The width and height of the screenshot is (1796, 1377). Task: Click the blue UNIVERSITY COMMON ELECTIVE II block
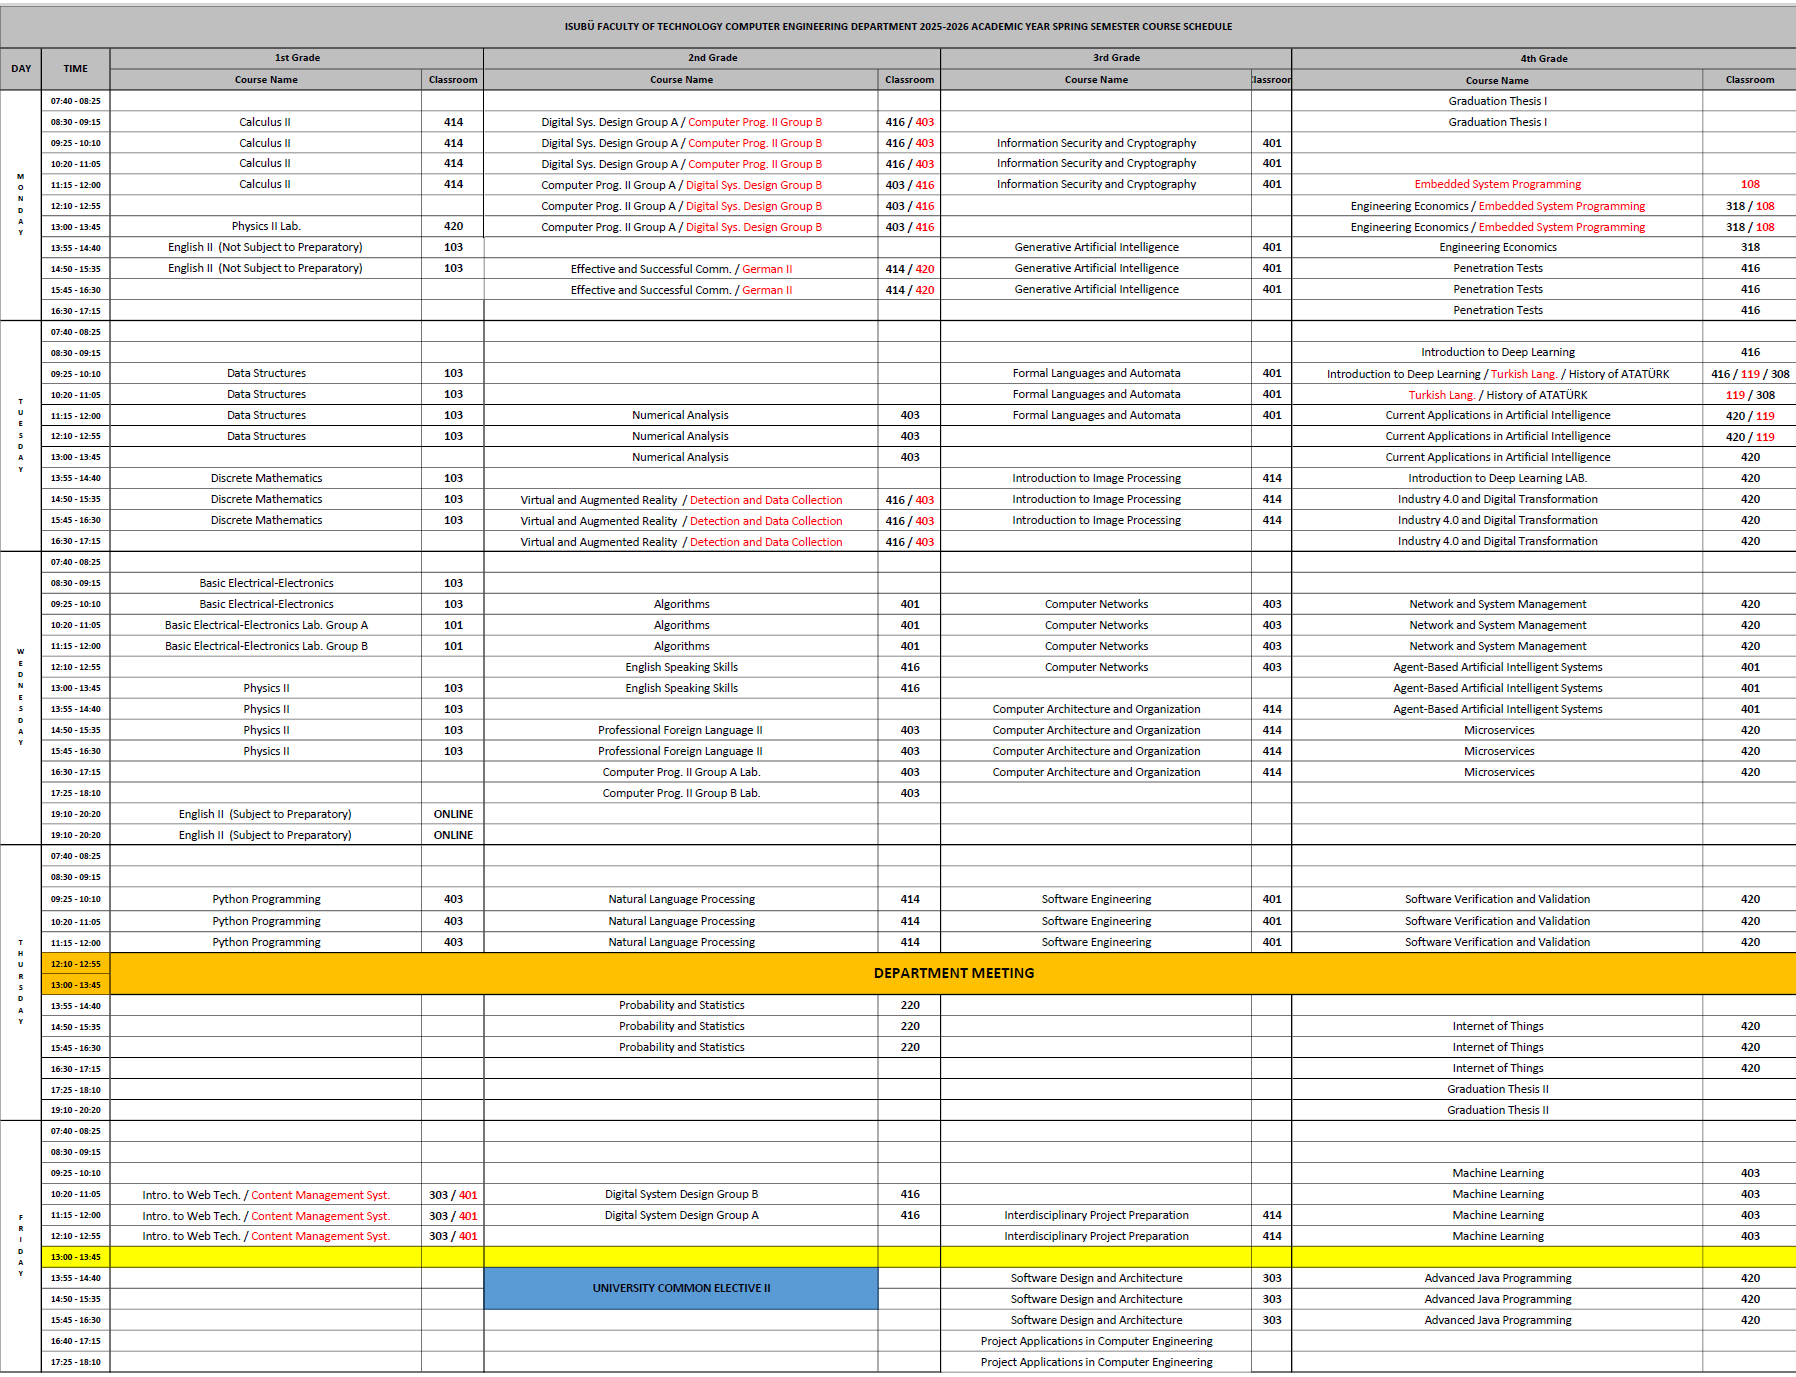(681, 1288)
